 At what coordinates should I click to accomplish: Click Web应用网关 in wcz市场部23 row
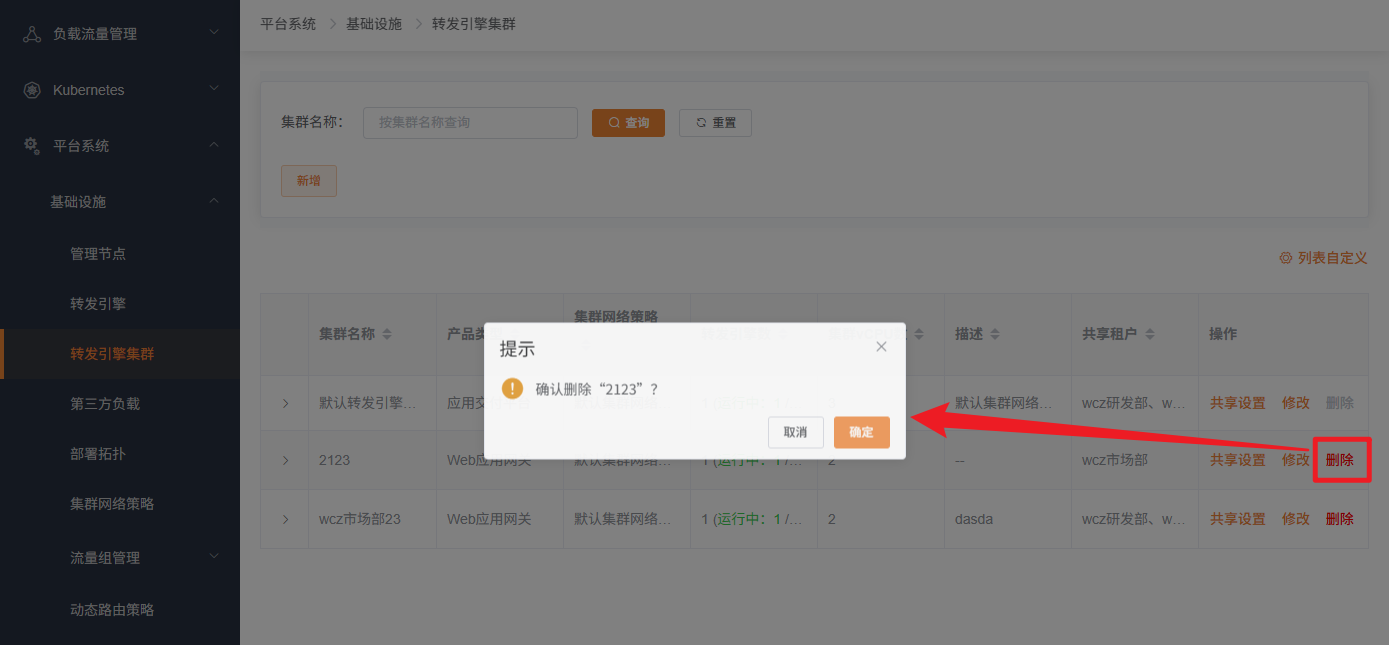coord(489,519)
